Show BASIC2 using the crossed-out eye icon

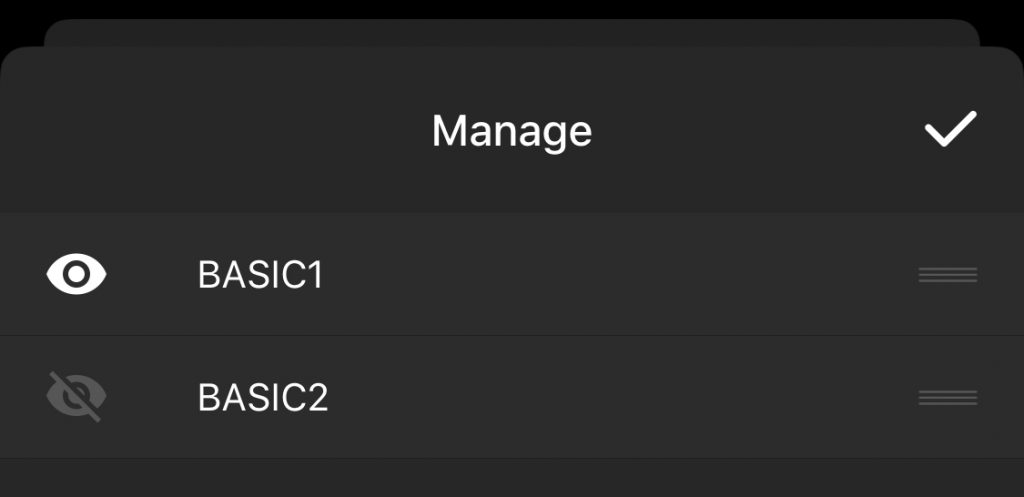(76, 397)
